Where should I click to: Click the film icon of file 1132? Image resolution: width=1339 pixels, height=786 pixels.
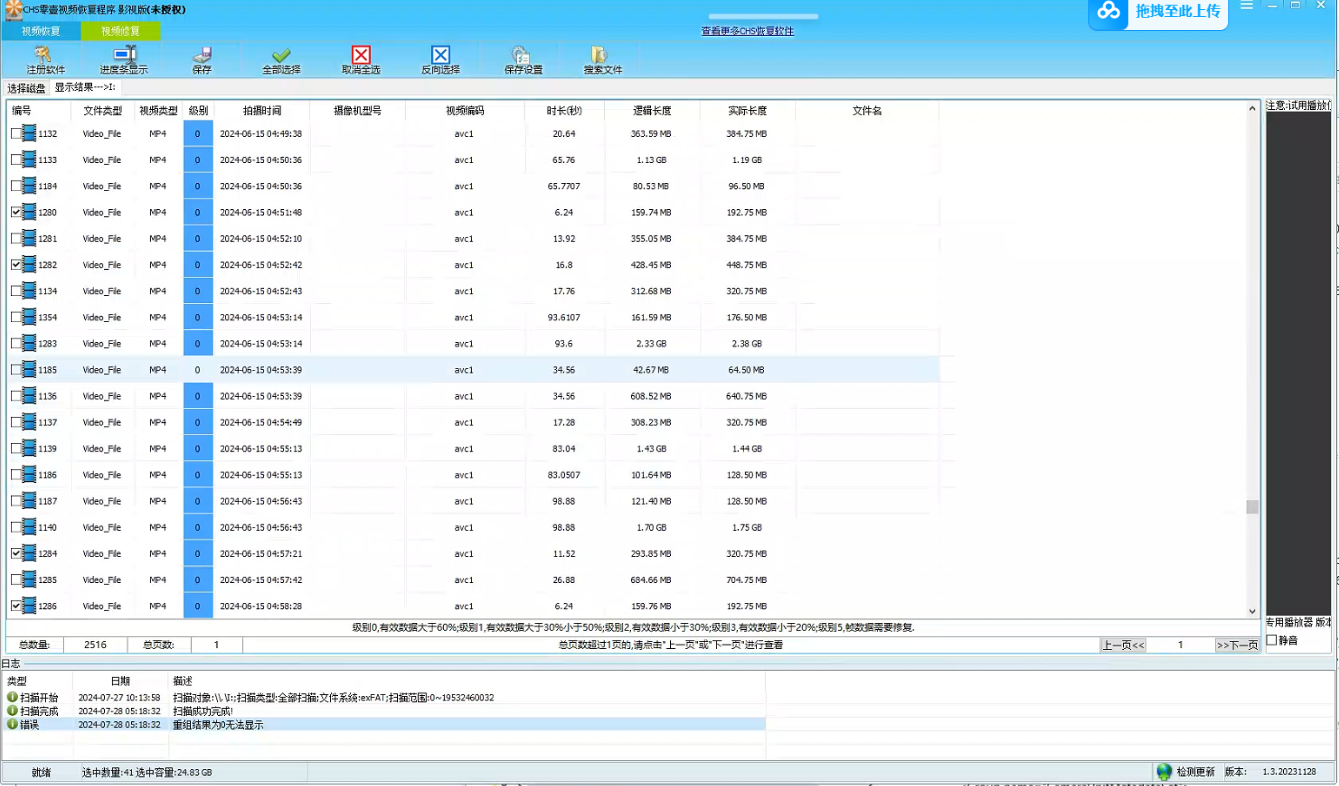[x=29, y=133]
